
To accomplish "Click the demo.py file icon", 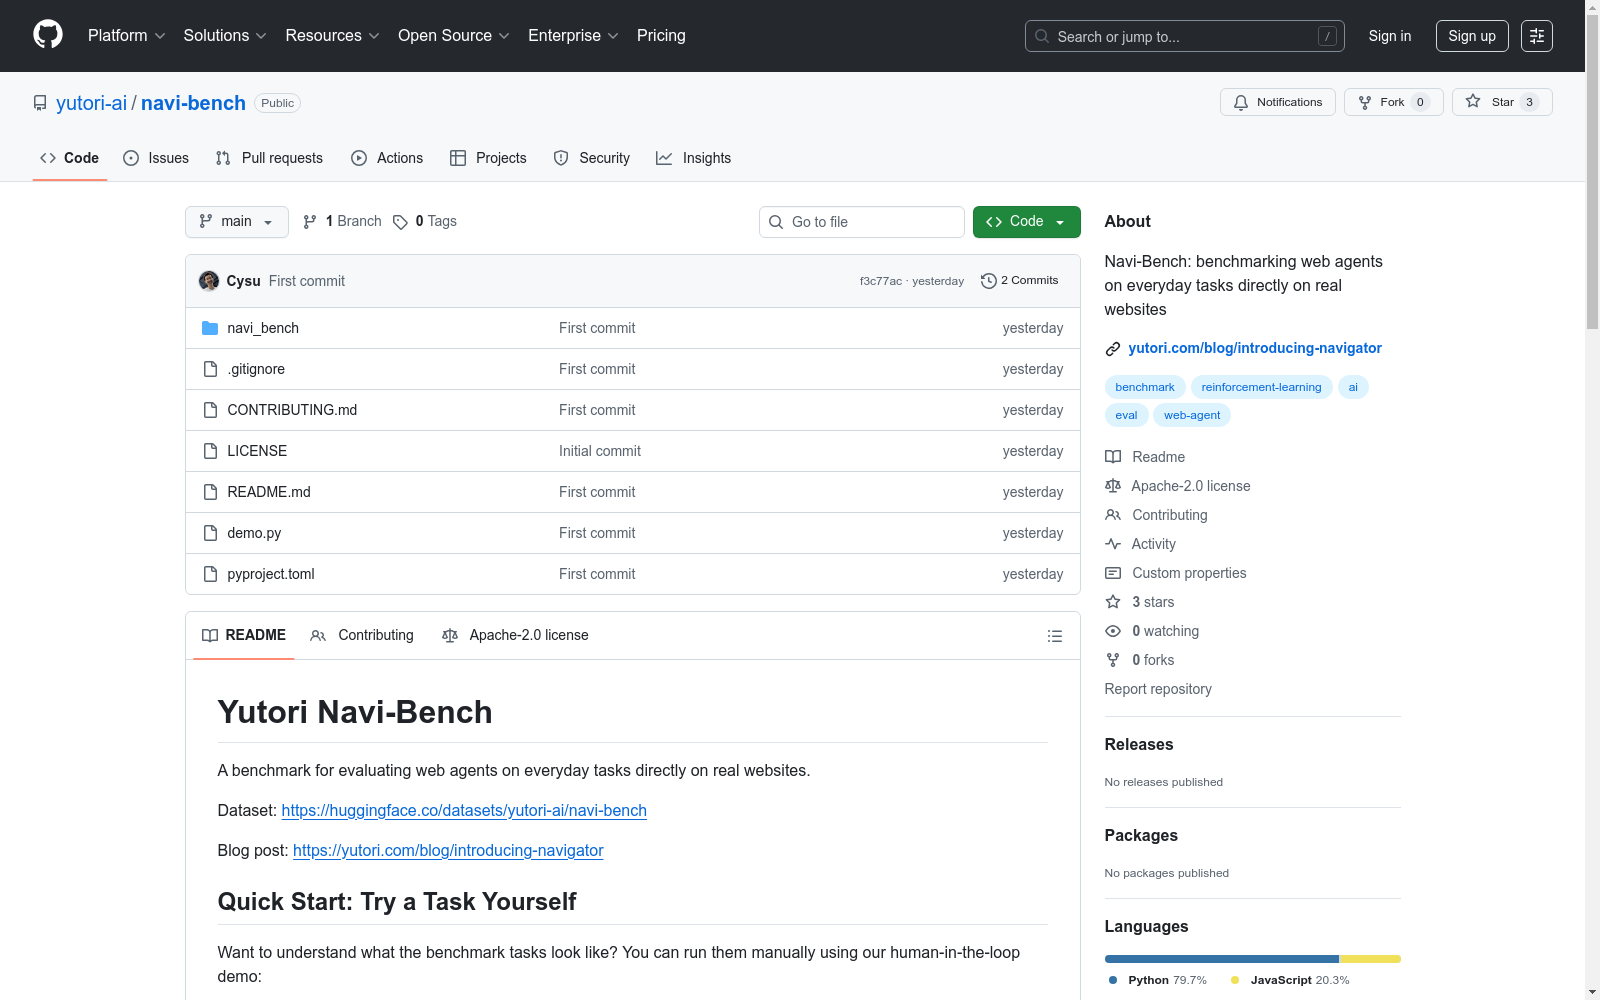I will click(x=210, y=533).
